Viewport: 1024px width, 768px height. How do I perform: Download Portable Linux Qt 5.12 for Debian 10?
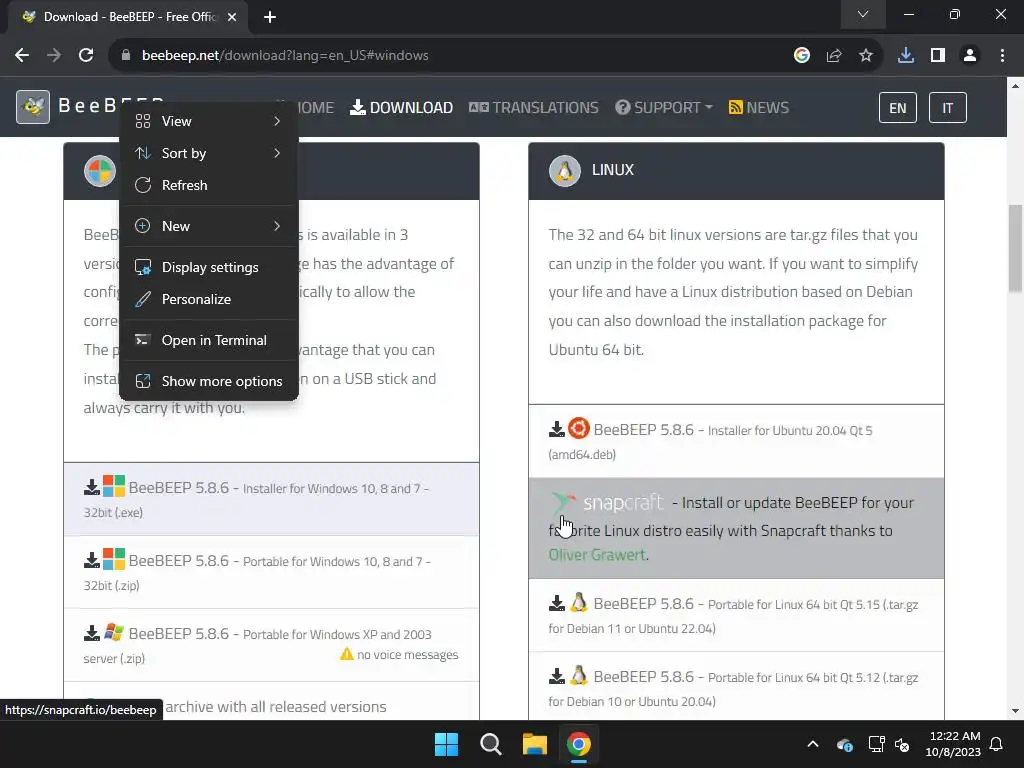click(x=736, y=688)
